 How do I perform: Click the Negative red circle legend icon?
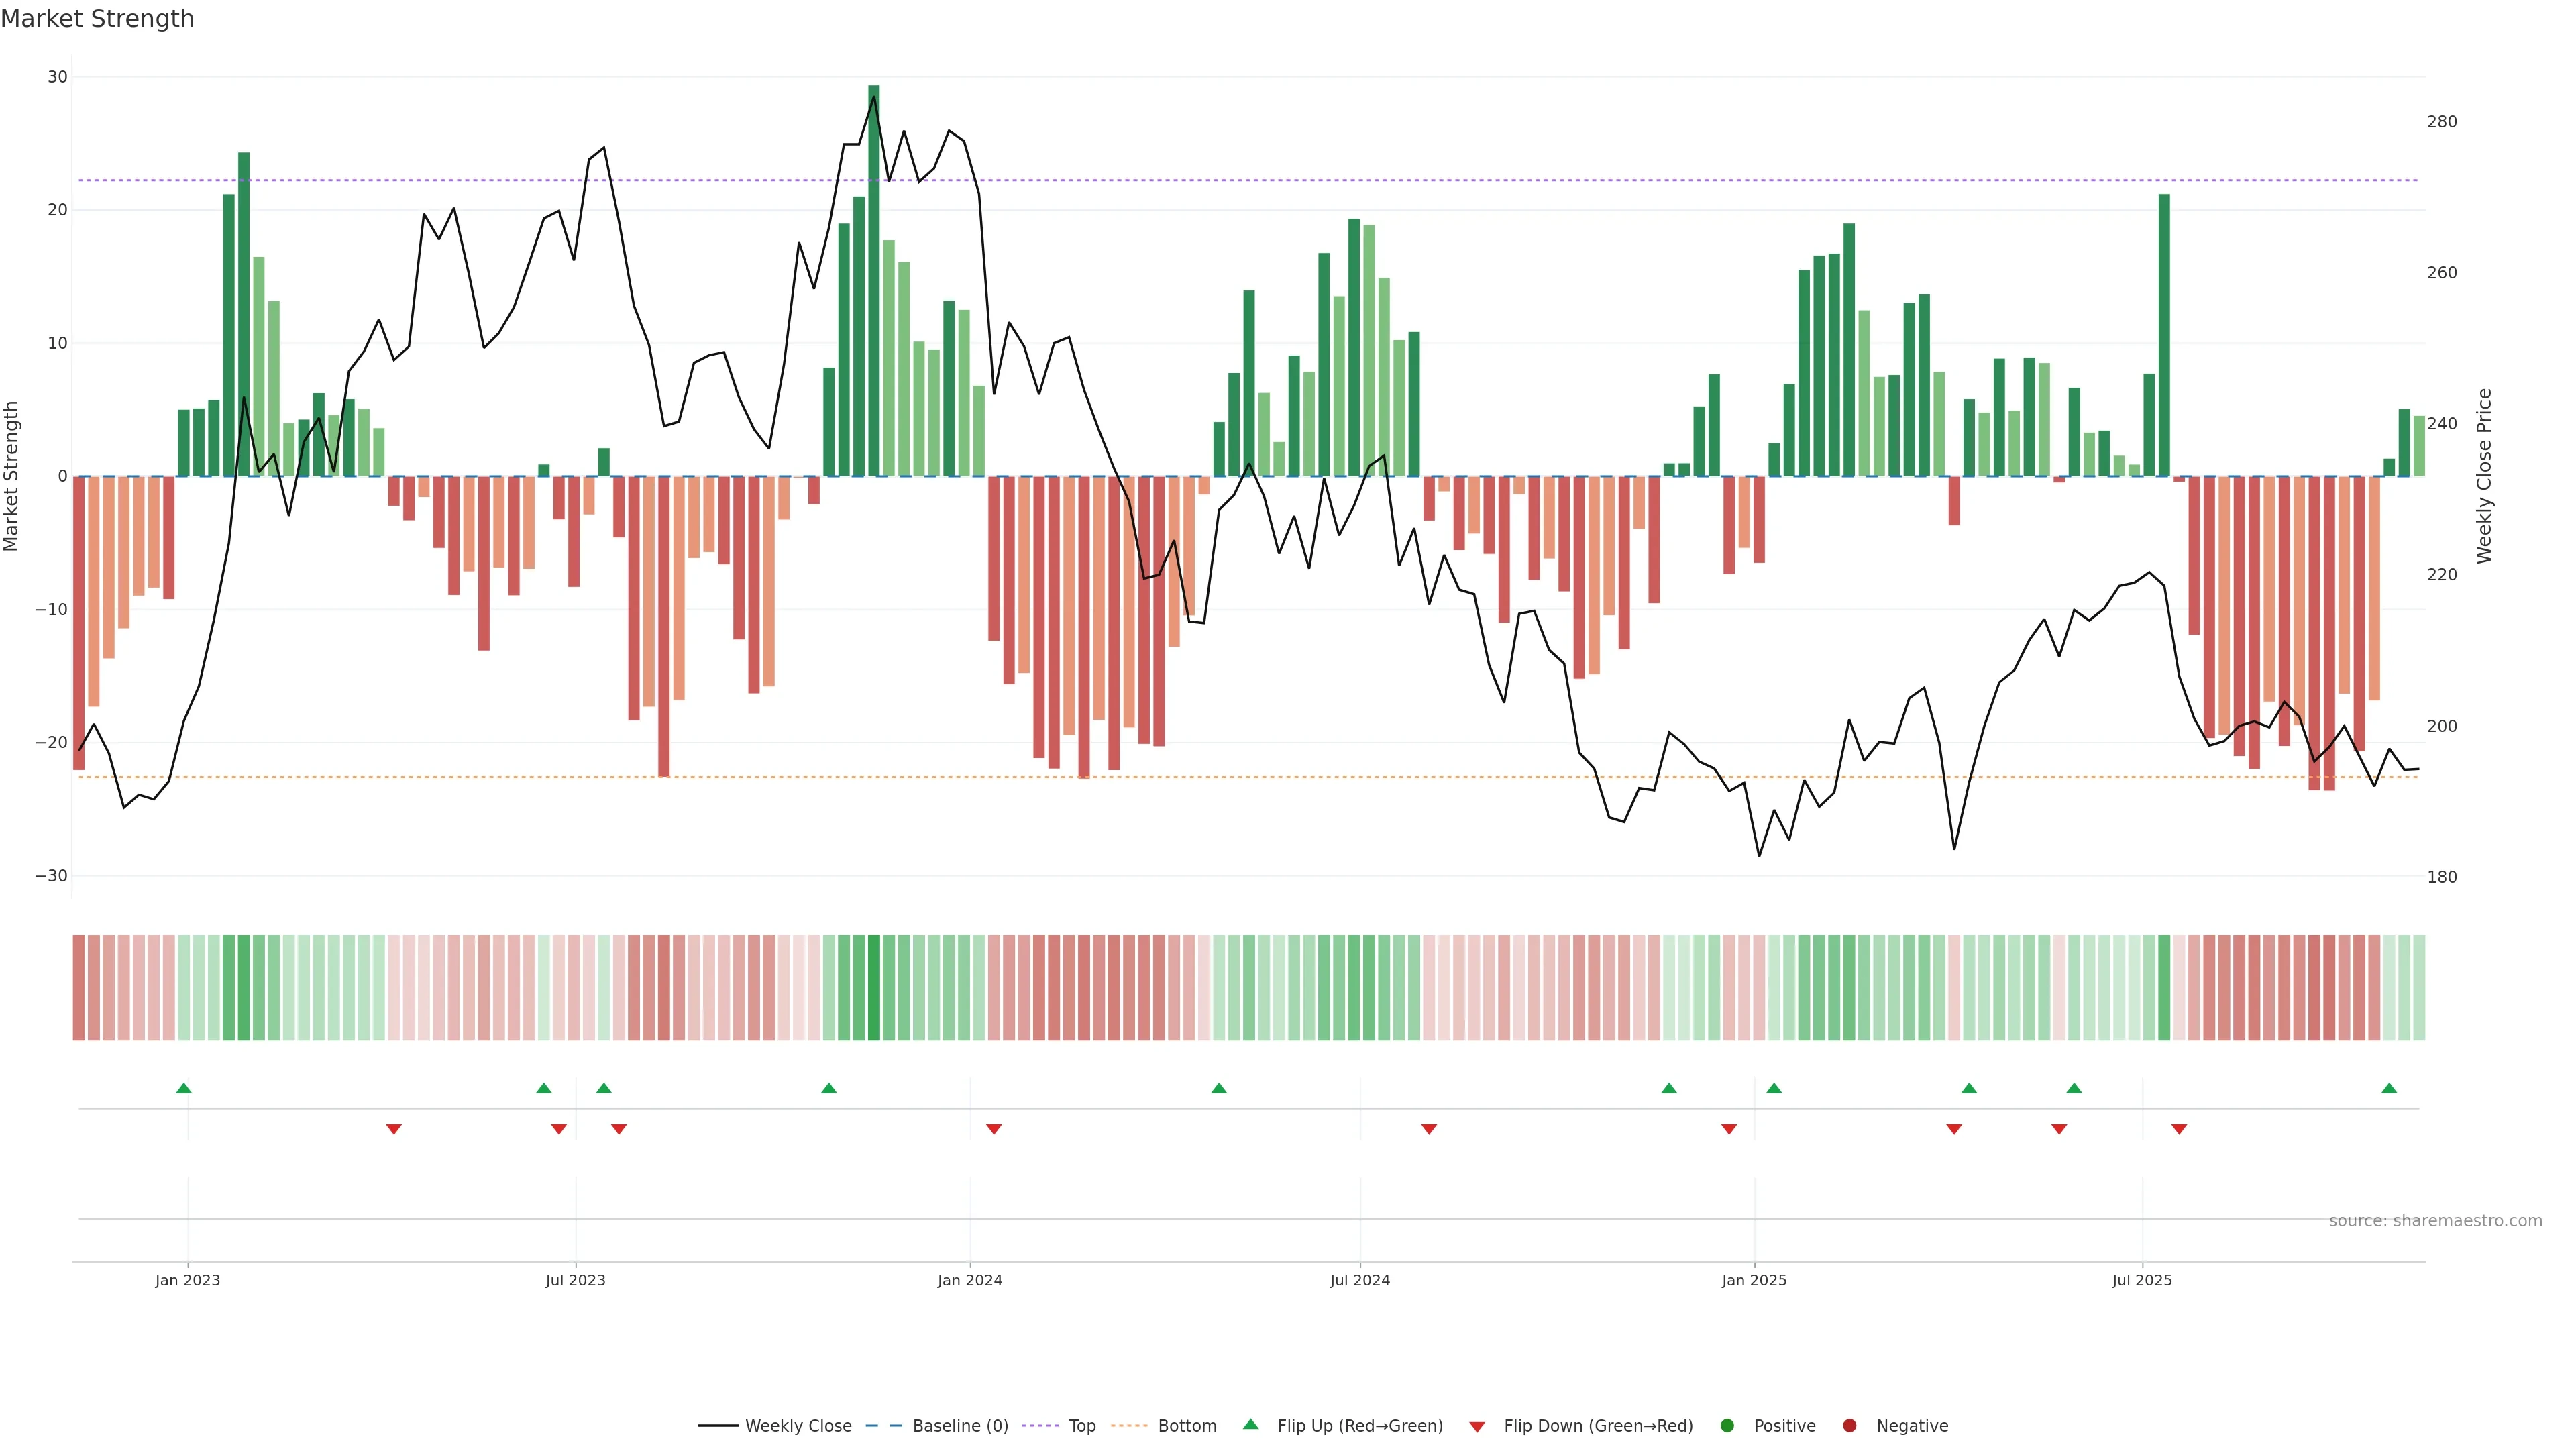(1849, 1426)
